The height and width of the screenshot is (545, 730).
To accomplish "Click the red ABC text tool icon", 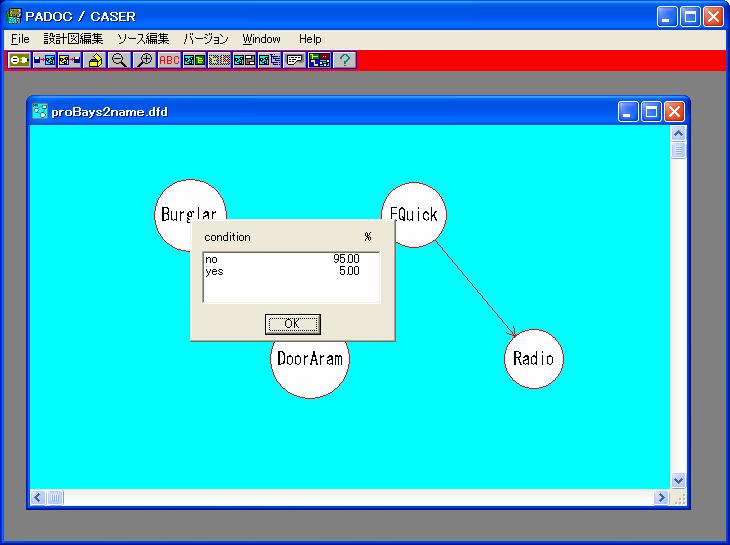I will 169,60.
